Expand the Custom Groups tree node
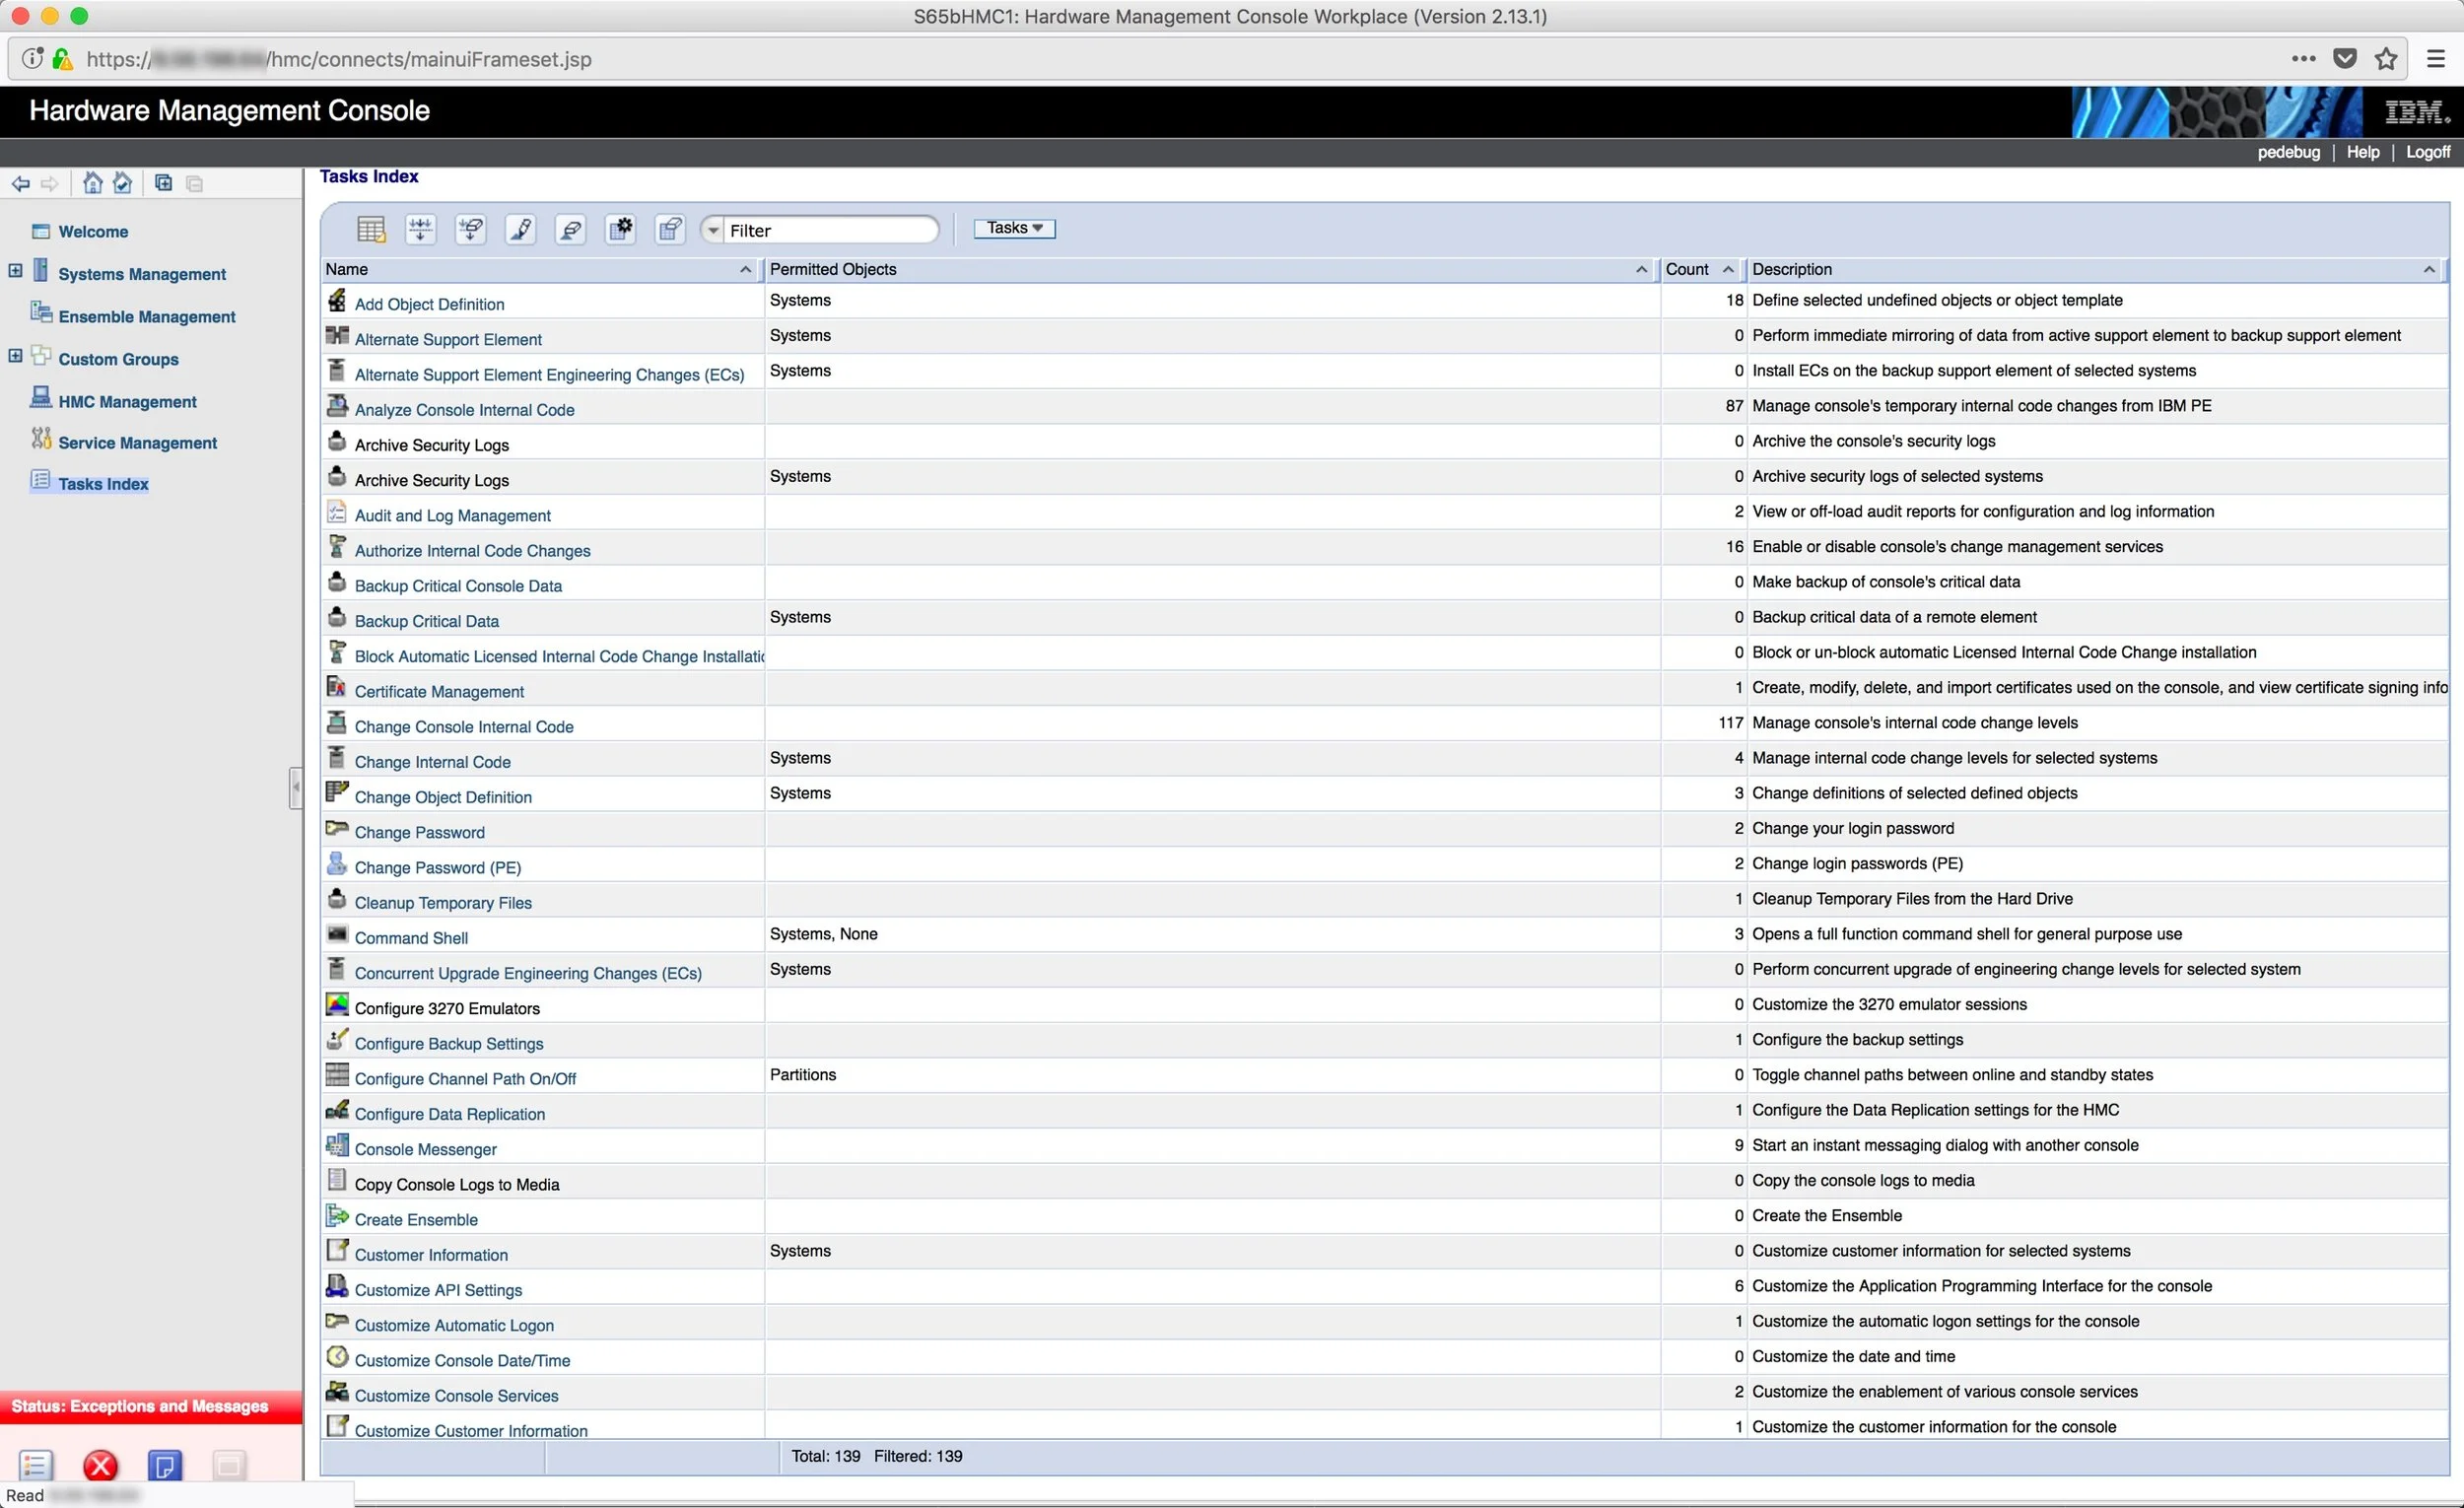The image size is (2464, 1508). click(x=15, y=356)
